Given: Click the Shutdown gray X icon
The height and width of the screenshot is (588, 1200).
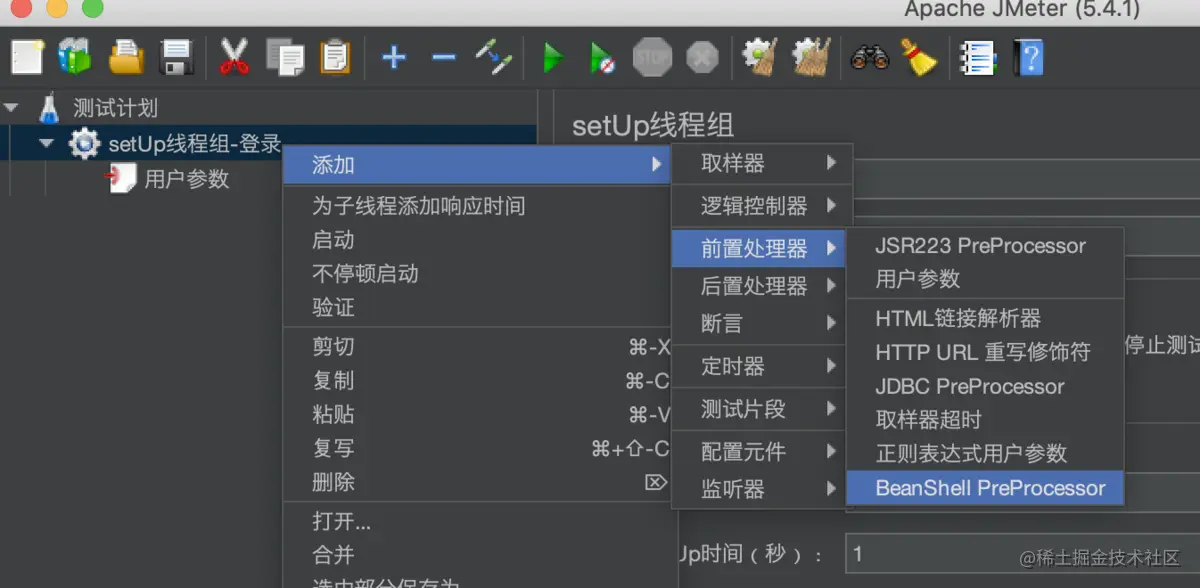Looking at the screenshot, I should point(702,57).
